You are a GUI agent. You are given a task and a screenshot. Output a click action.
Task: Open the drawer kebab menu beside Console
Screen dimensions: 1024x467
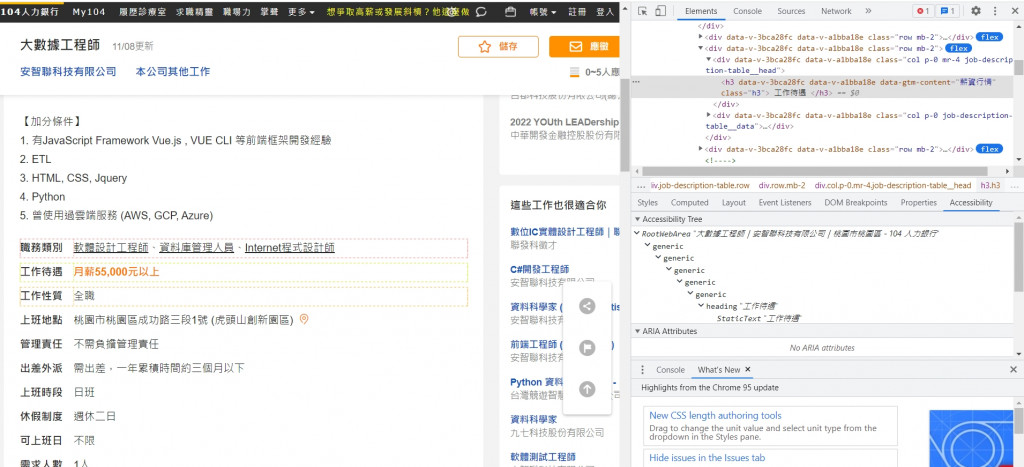click(643, 370)
